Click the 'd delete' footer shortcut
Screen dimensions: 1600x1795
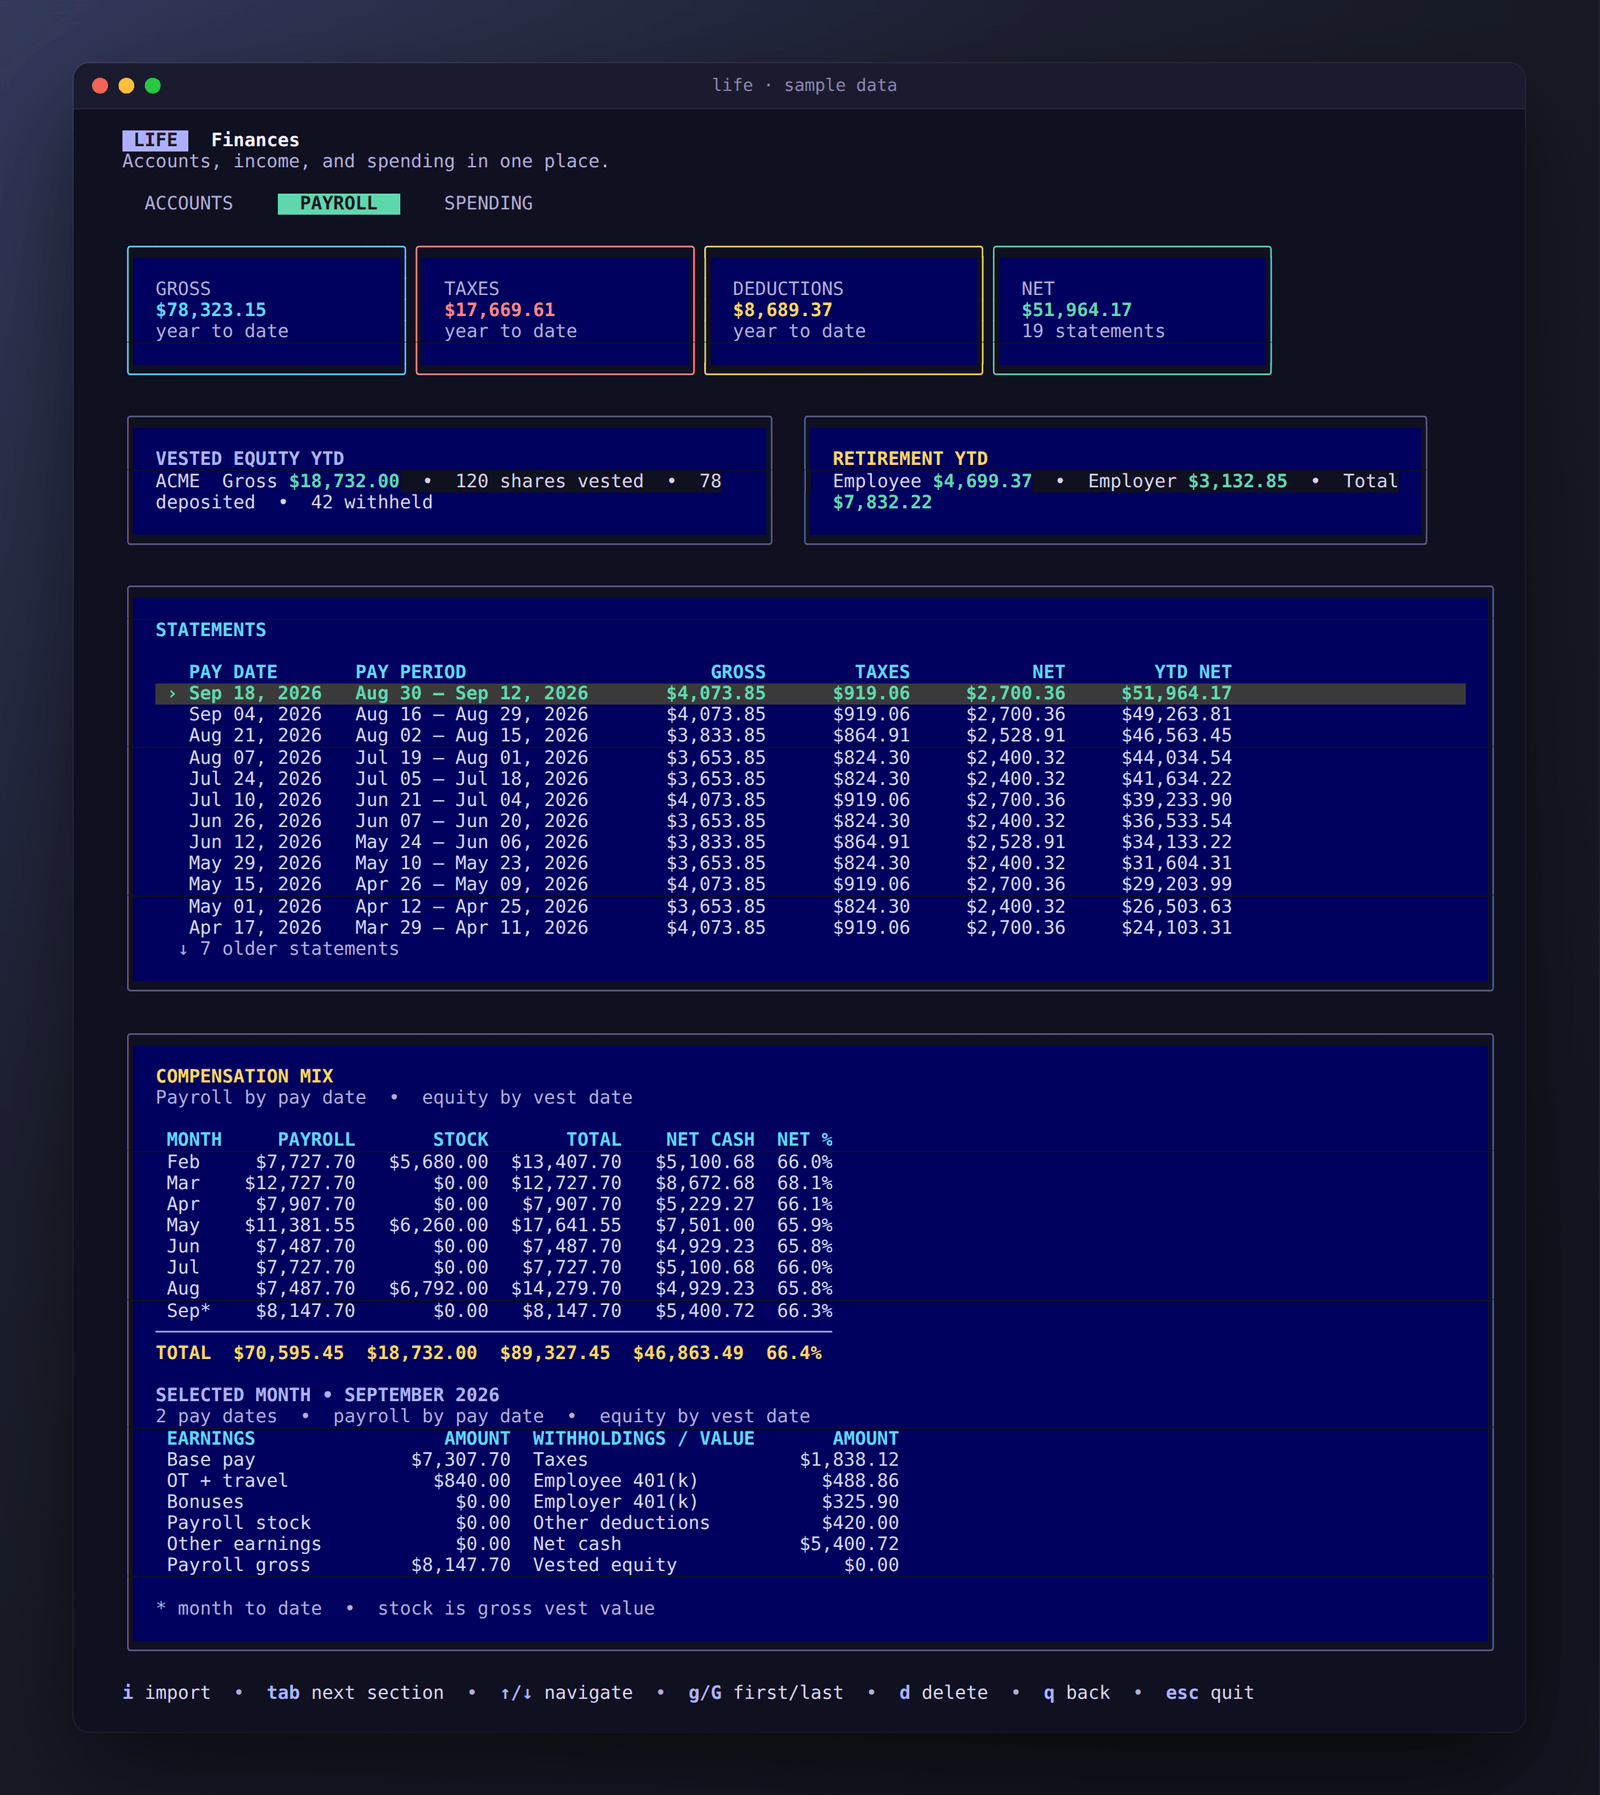click(x=943, y=1692)
